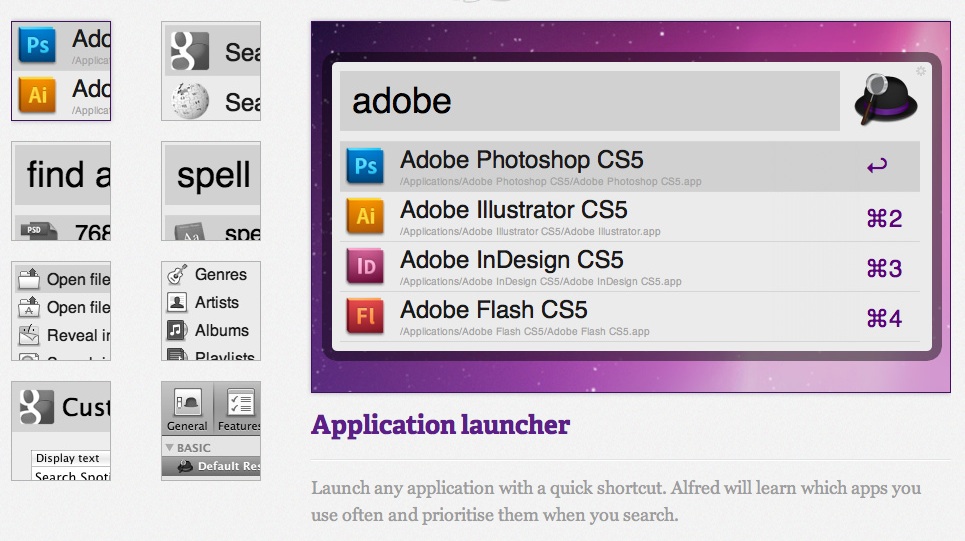Select the 'spell' dictionary thumbnail
This screenshot has width=965, height=541.
point(211,191)
